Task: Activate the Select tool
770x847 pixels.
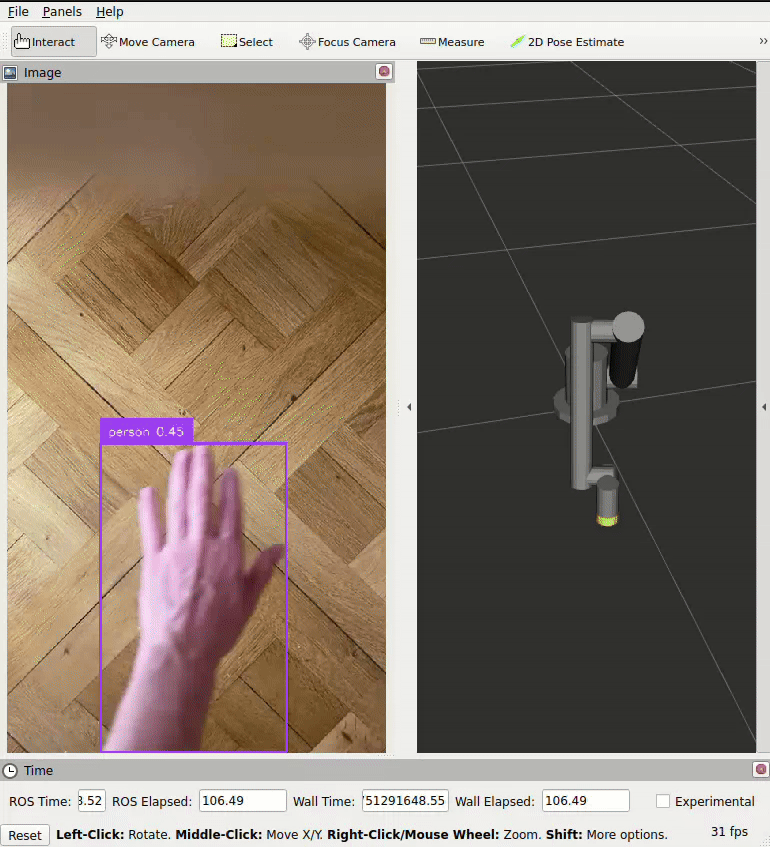Action: pos(246,42)
